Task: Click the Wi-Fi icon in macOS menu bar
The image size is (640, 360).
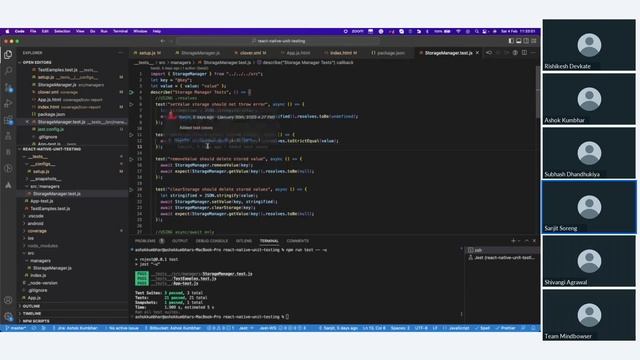Action: pos(458,31)
